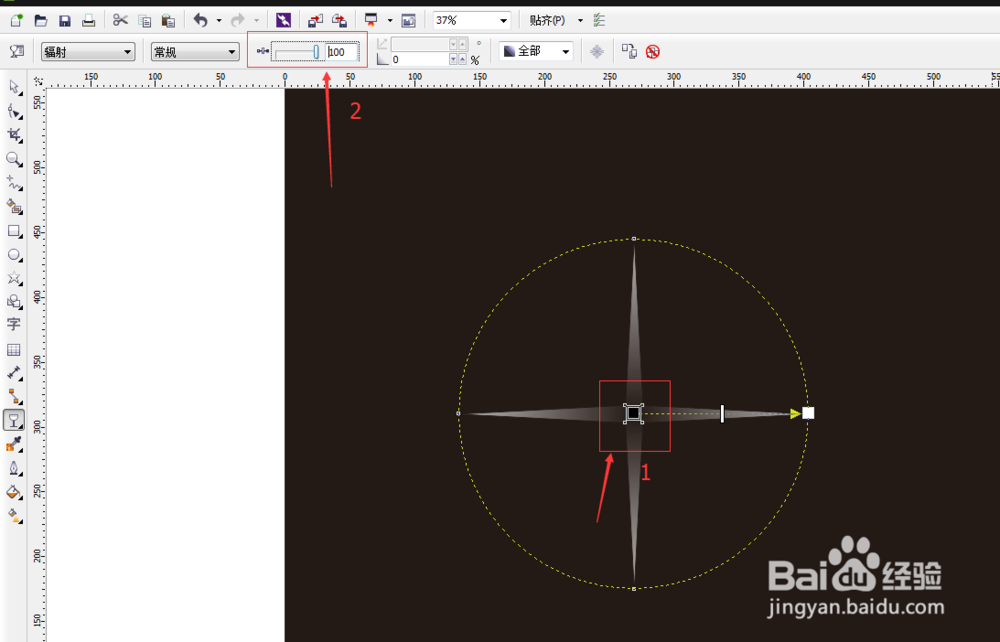Screen dimensions: 1000x642
Task: Click the transparency value field showing 100
Action: [342, 52]
